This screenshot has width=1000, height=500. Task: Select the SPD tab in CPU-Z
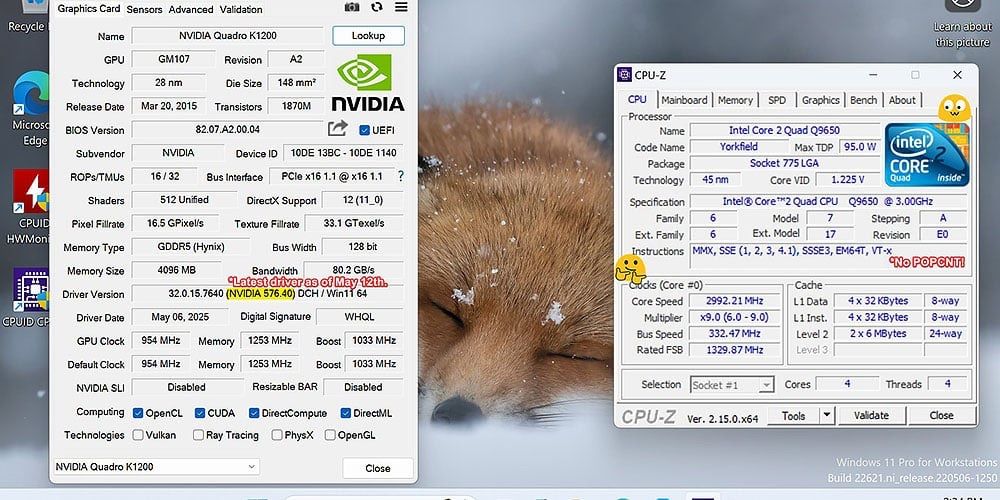(x=777, y=100)
